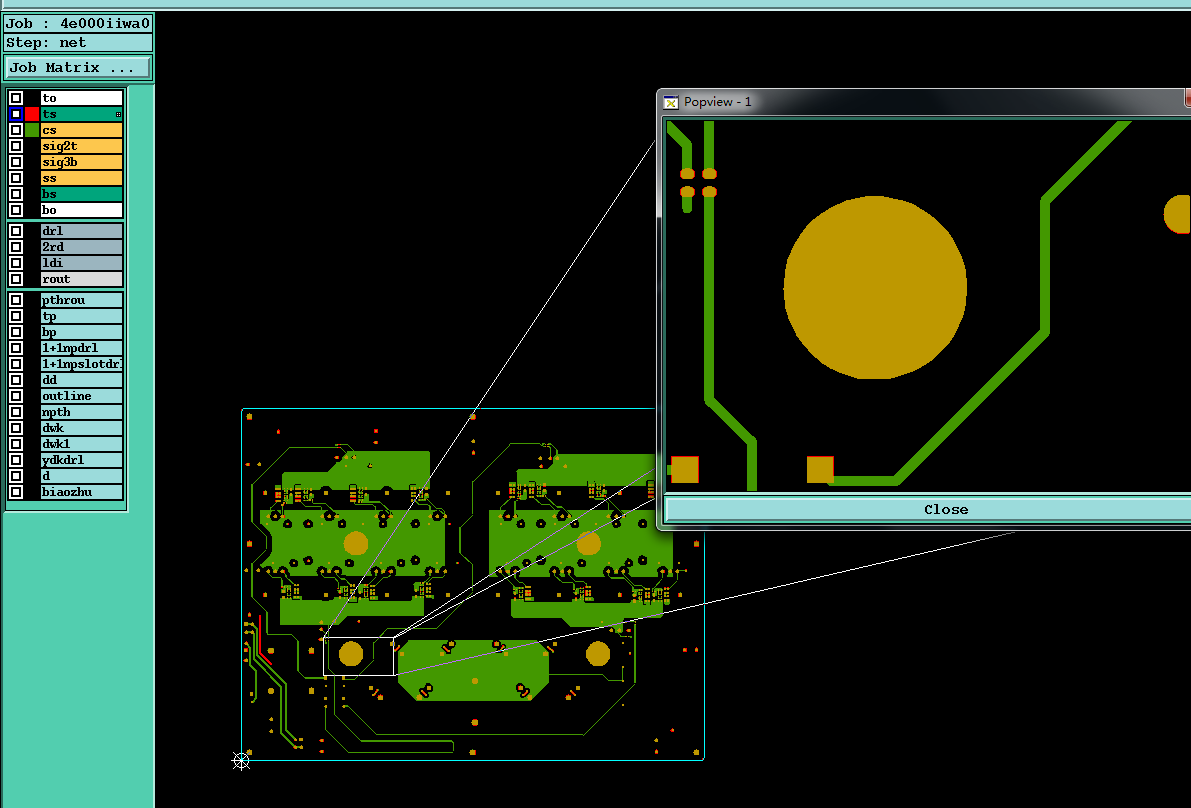1191x808 pixels.
Task: Click the large gold circle in Popview
Action: click(x=875, y=287)
